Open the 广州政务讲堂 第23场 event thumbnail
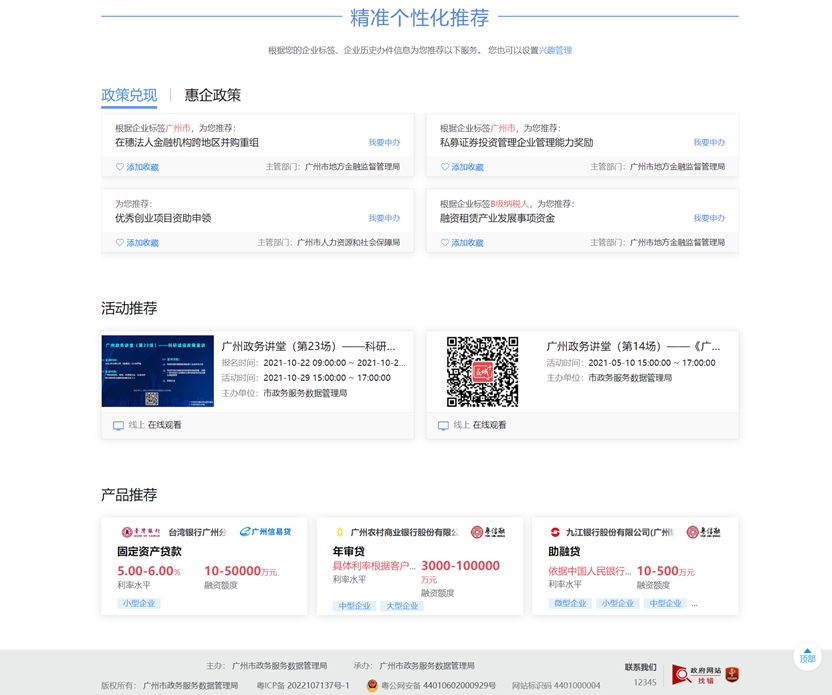832x695 pixels. pos(157,371)
